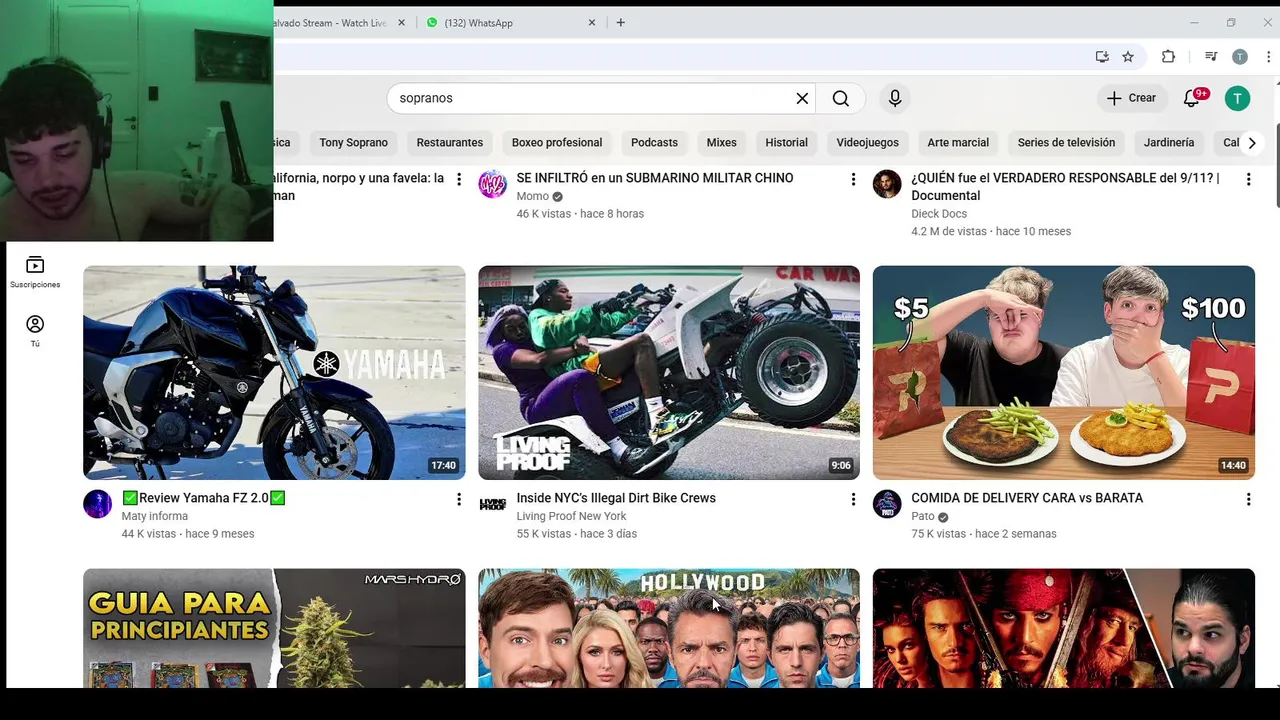Viewport: 1280px width, 720px height.
Task: Play the GUIA PARA PRINCIPIANTES thumbnail
Action: (274, 628)
